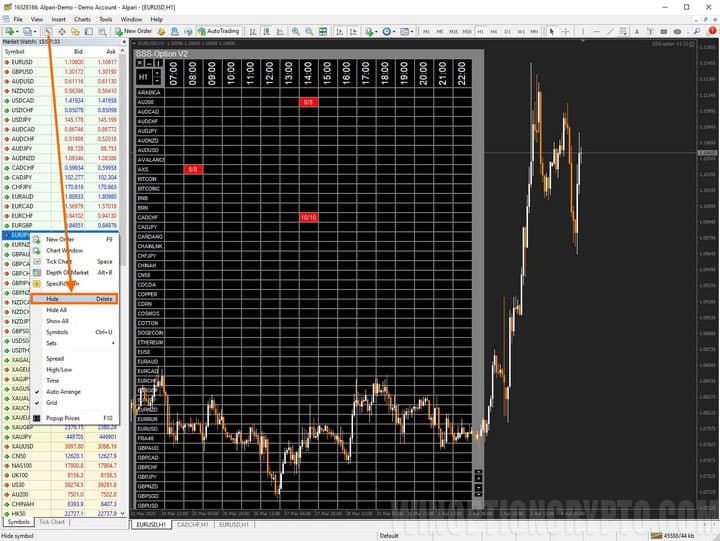Open the Market Watch icon in toolbar
Image resolution: width=720 pixels, height=541 pixels.
[48, 32]
